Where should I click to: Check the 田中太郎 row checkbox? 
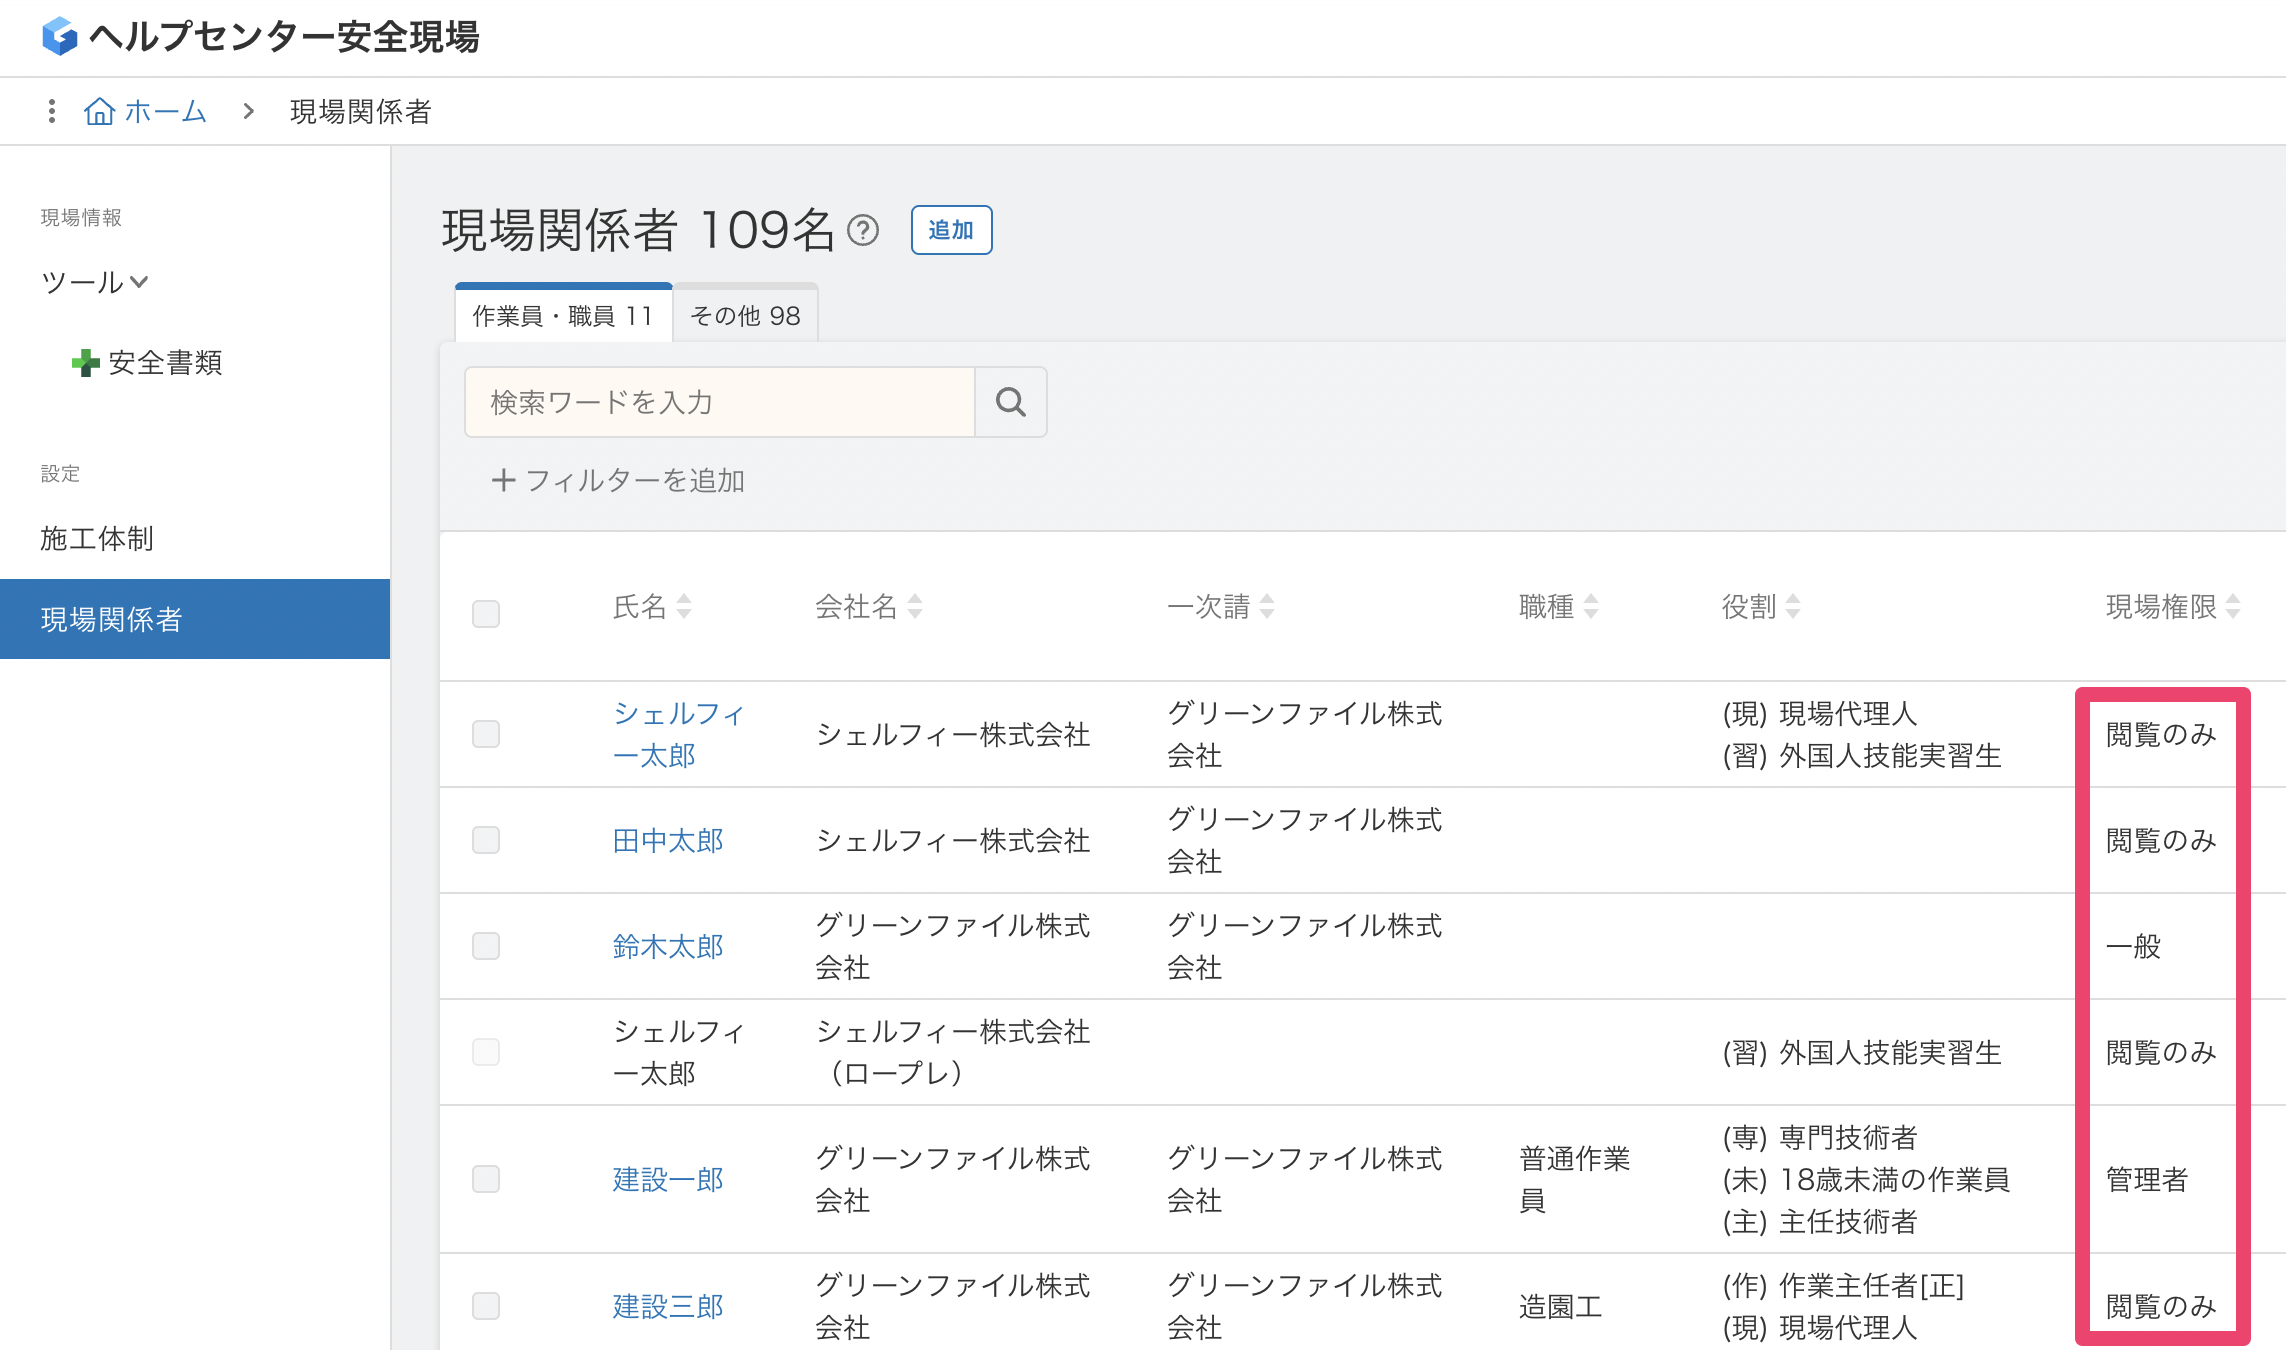pyautogui.click(x=486, y=840)
